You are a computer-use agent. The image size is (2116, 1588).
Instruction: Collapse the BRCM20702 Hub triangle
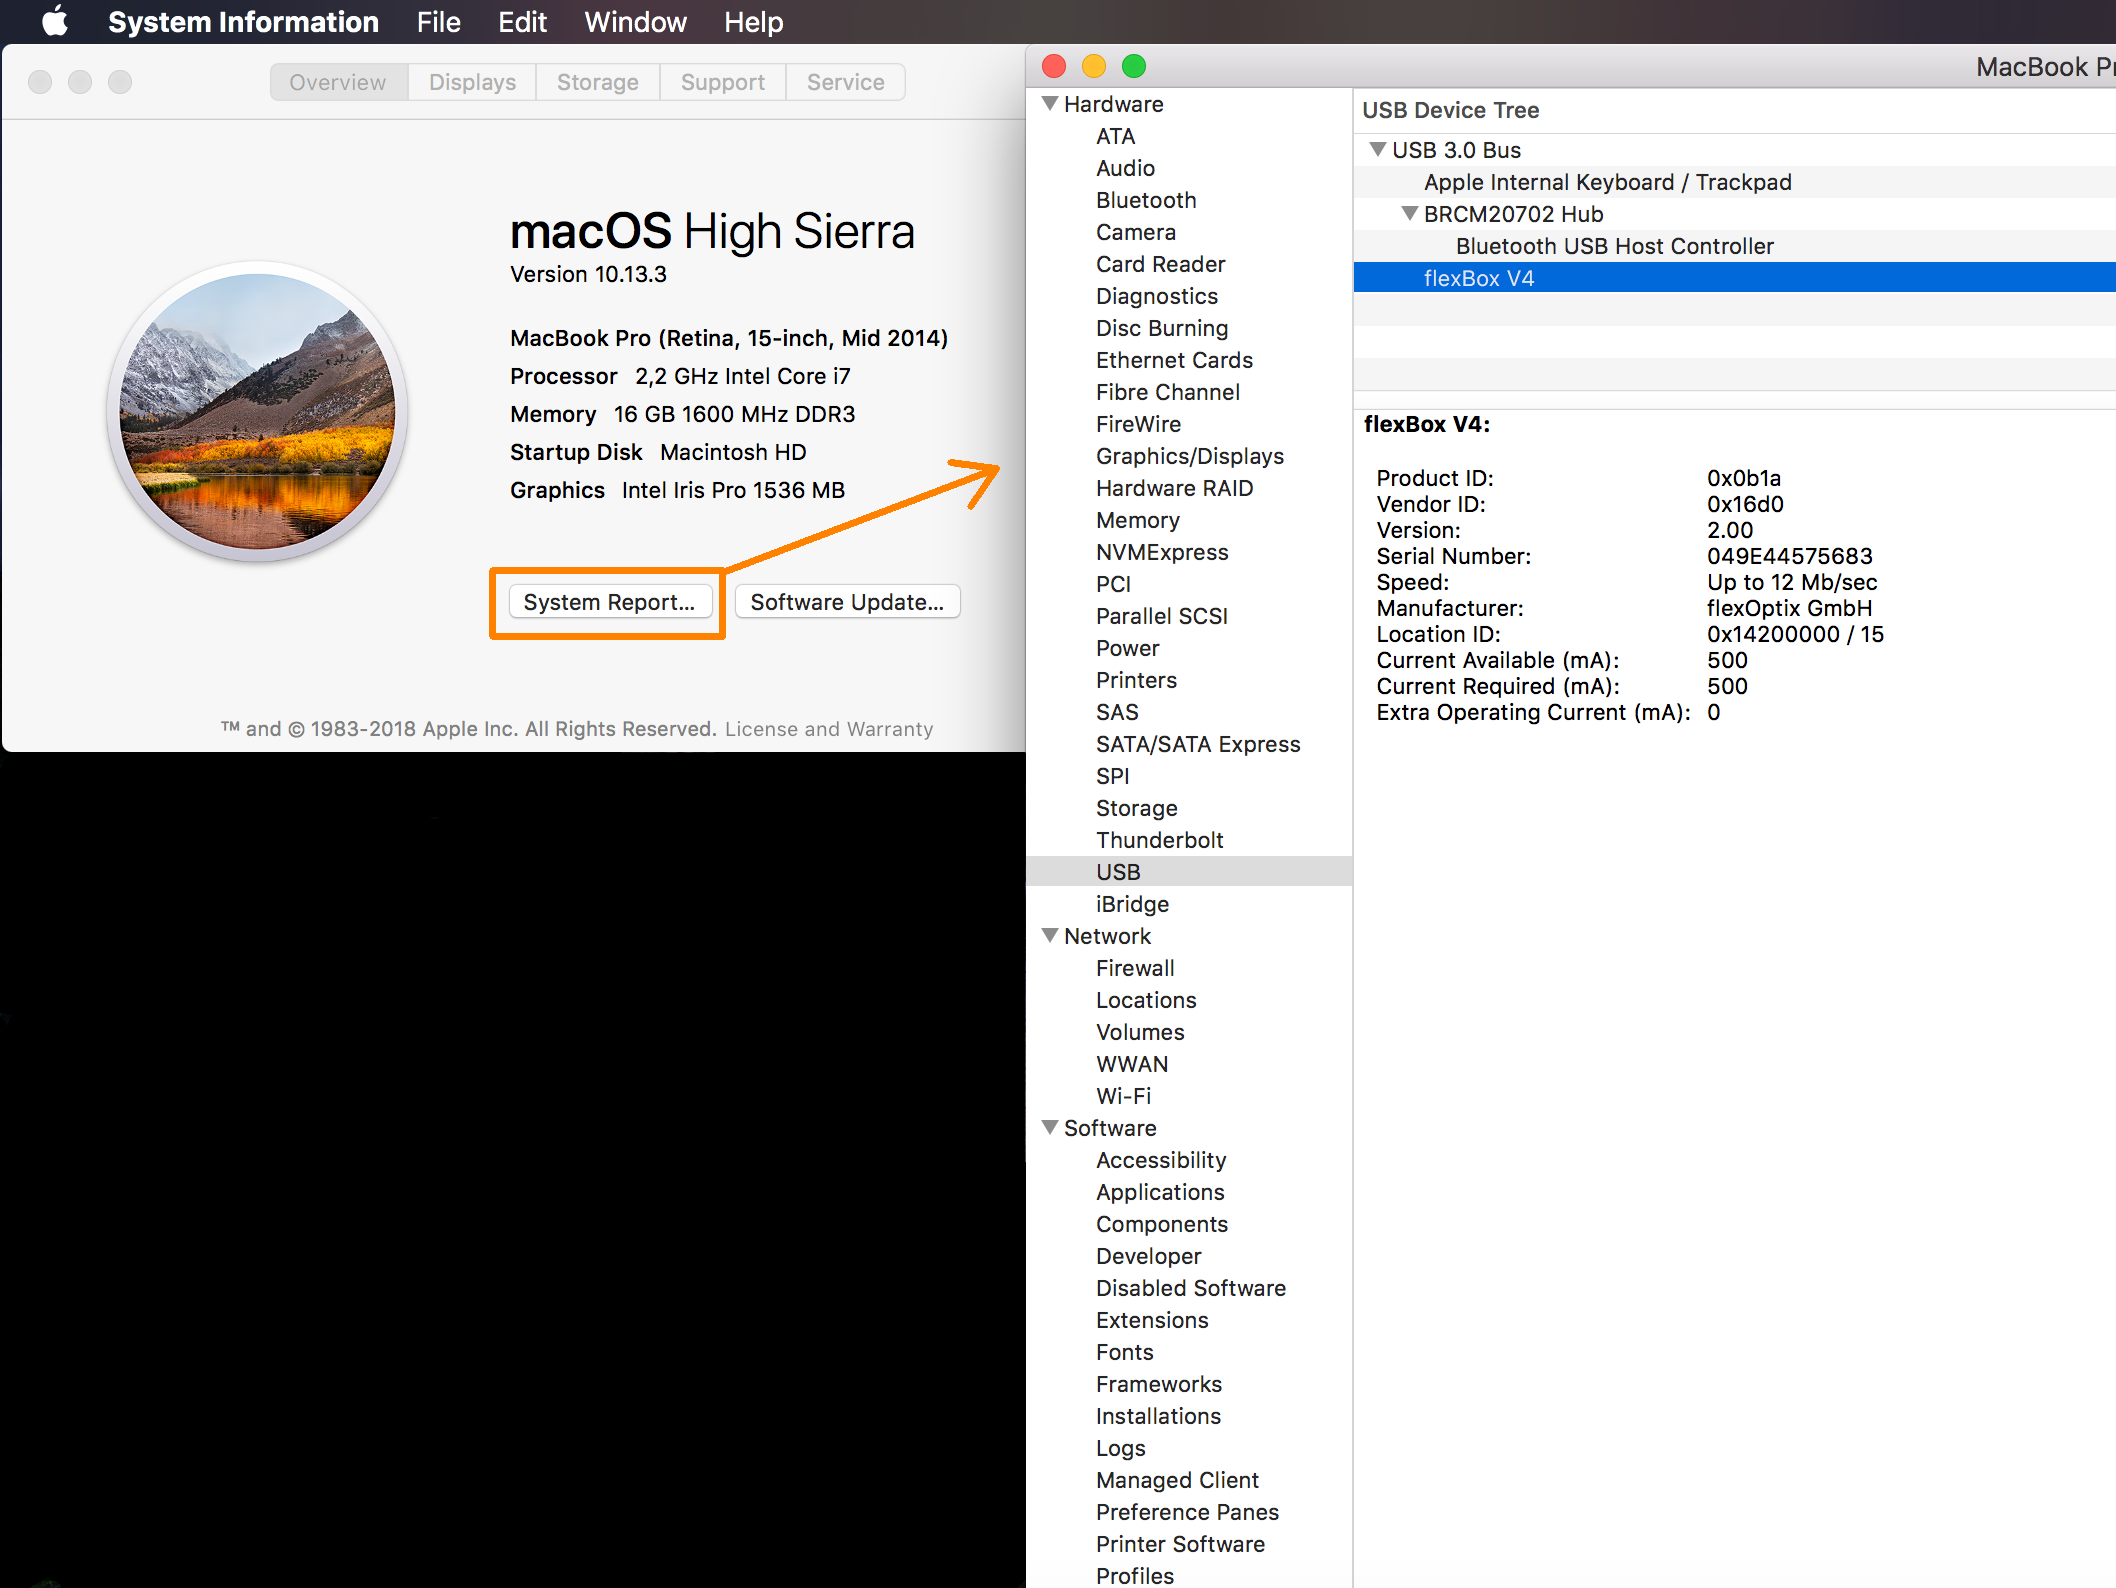[1410, 213]
